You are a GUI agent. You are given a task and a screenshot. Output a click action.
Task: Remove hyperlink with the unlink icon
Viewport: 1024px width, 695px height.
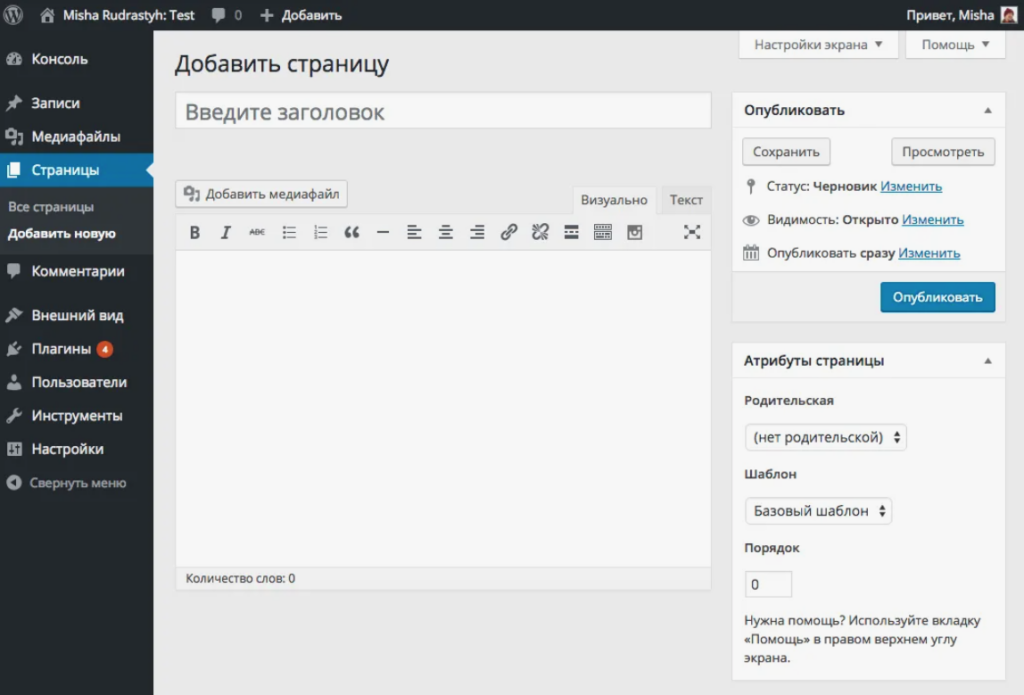pyautogui.click(x=539, y=232)
